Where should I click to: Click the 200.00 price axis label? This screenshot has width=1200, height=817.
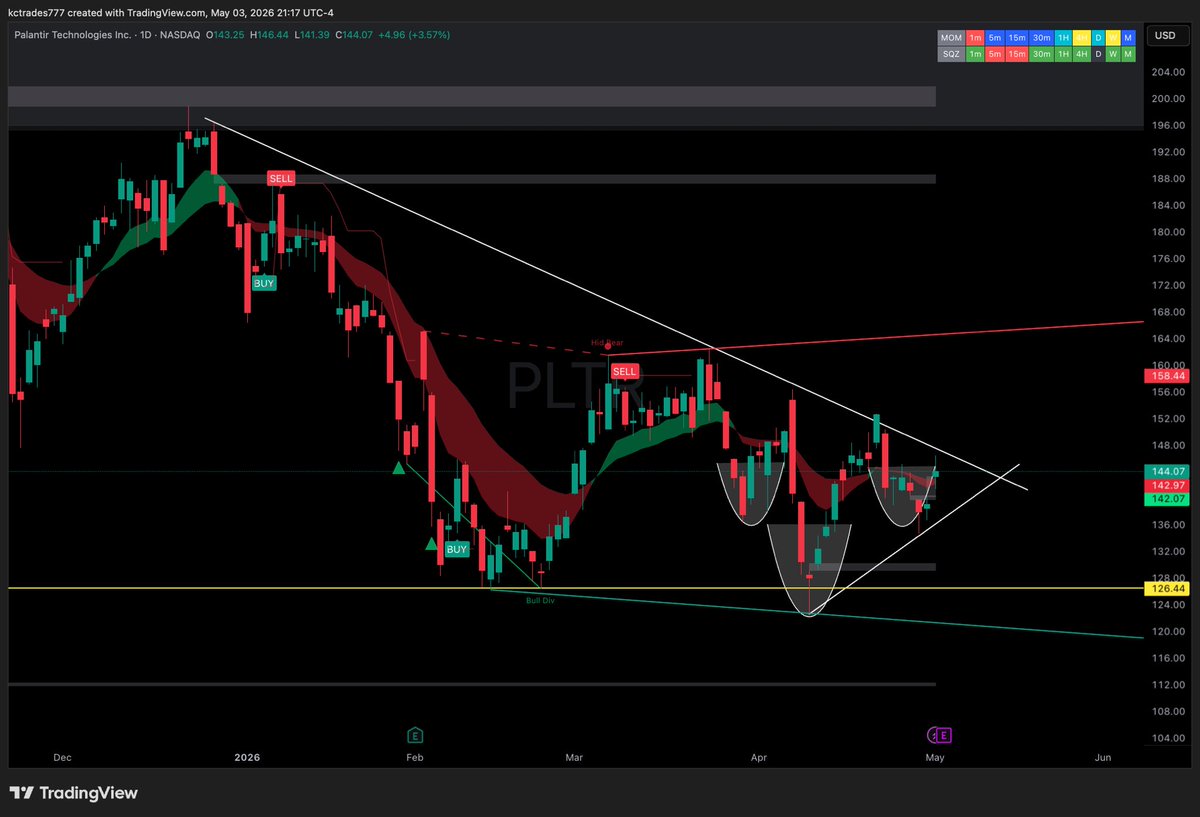(x=1168, y=99)
